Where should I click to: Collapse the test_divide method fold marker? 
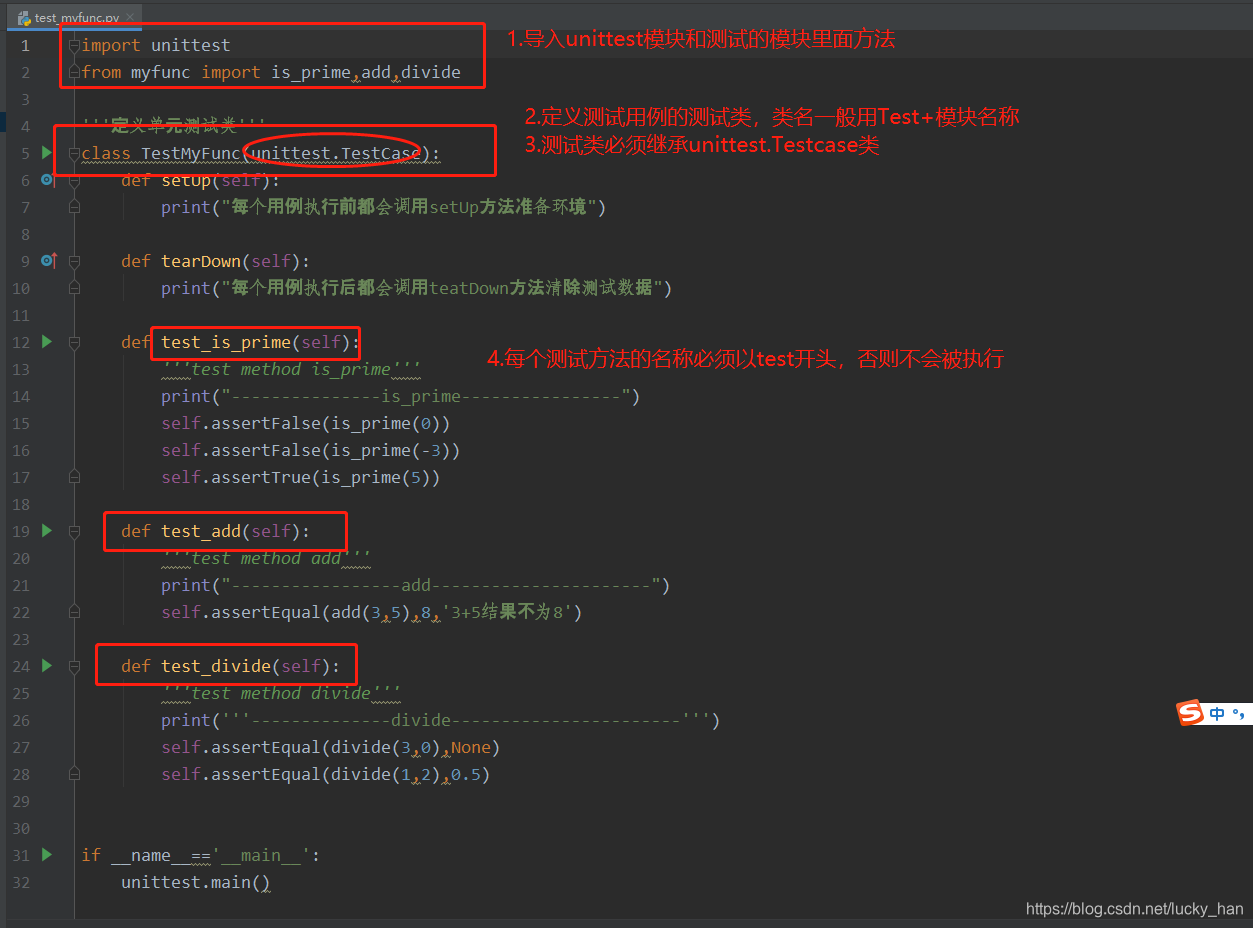pyautogui.click(x=74, y=666)
